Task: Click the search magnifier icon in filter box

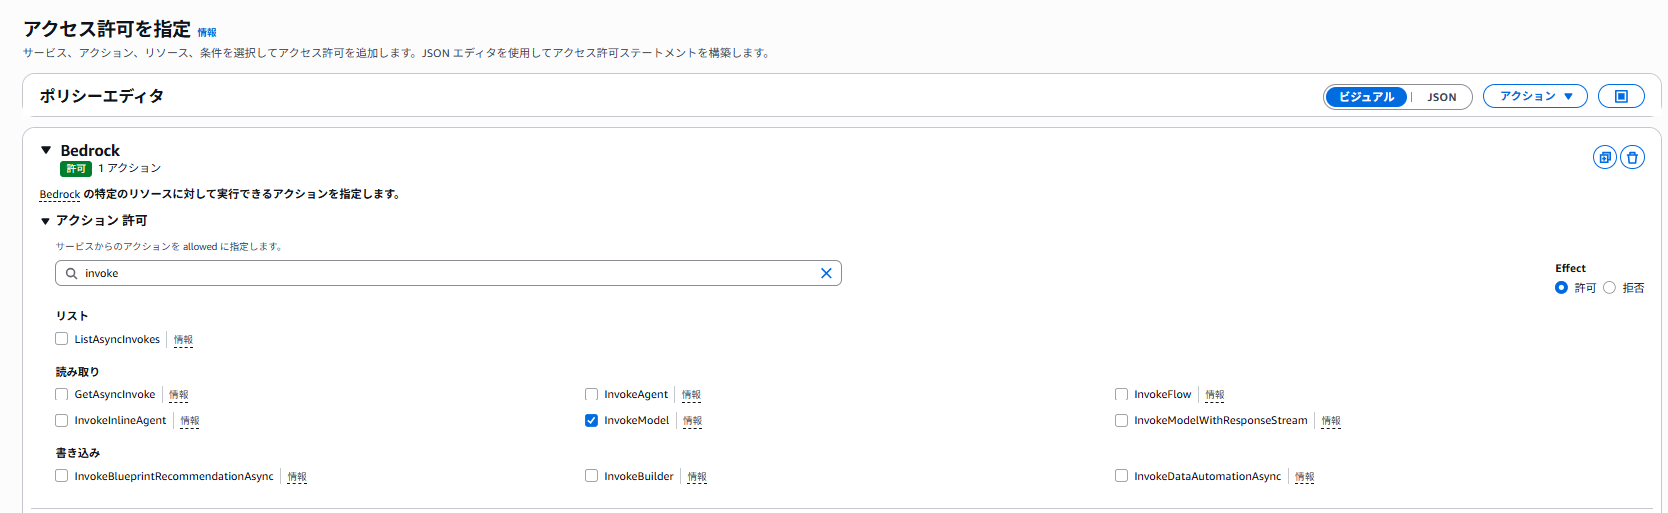Action: 71,273
